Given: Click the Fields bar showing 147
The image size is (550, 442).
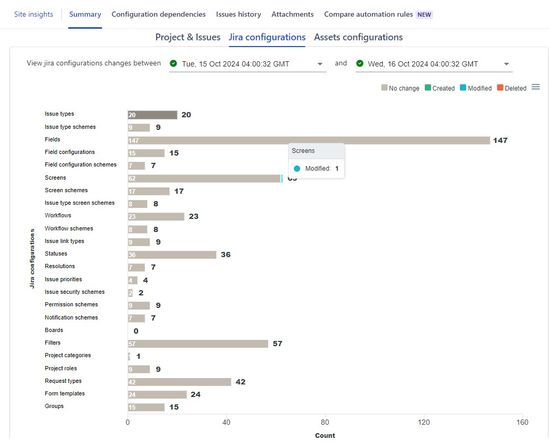Looking at the screenshot, I should point(309,140).
